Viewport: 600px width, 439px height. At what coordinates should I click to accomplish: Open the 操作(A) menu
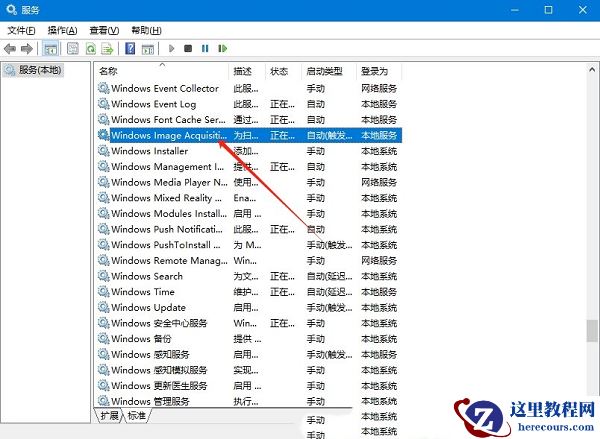point(62,30)
